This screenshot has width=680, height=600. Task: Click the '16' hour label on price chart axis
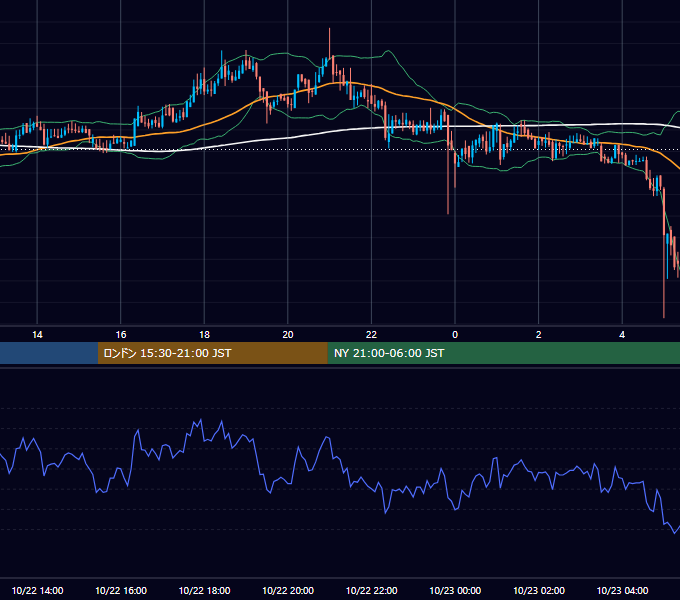pyautogui.click(x=121, y=335)
